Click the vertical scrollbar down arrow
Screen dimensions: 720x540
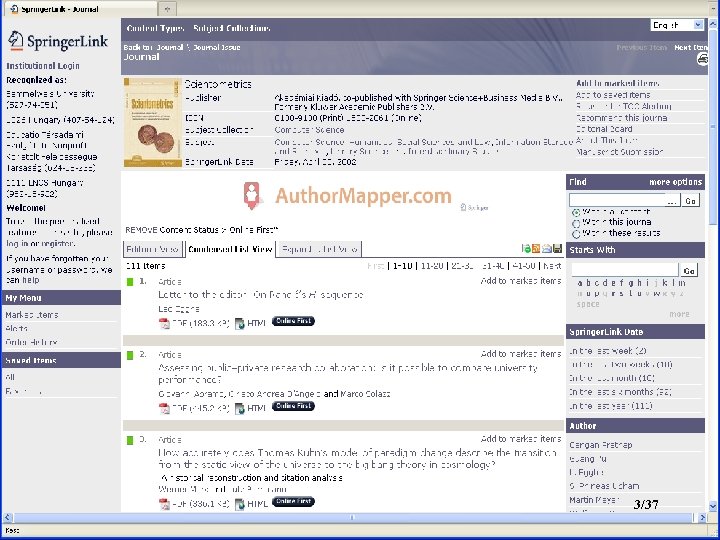713,506
